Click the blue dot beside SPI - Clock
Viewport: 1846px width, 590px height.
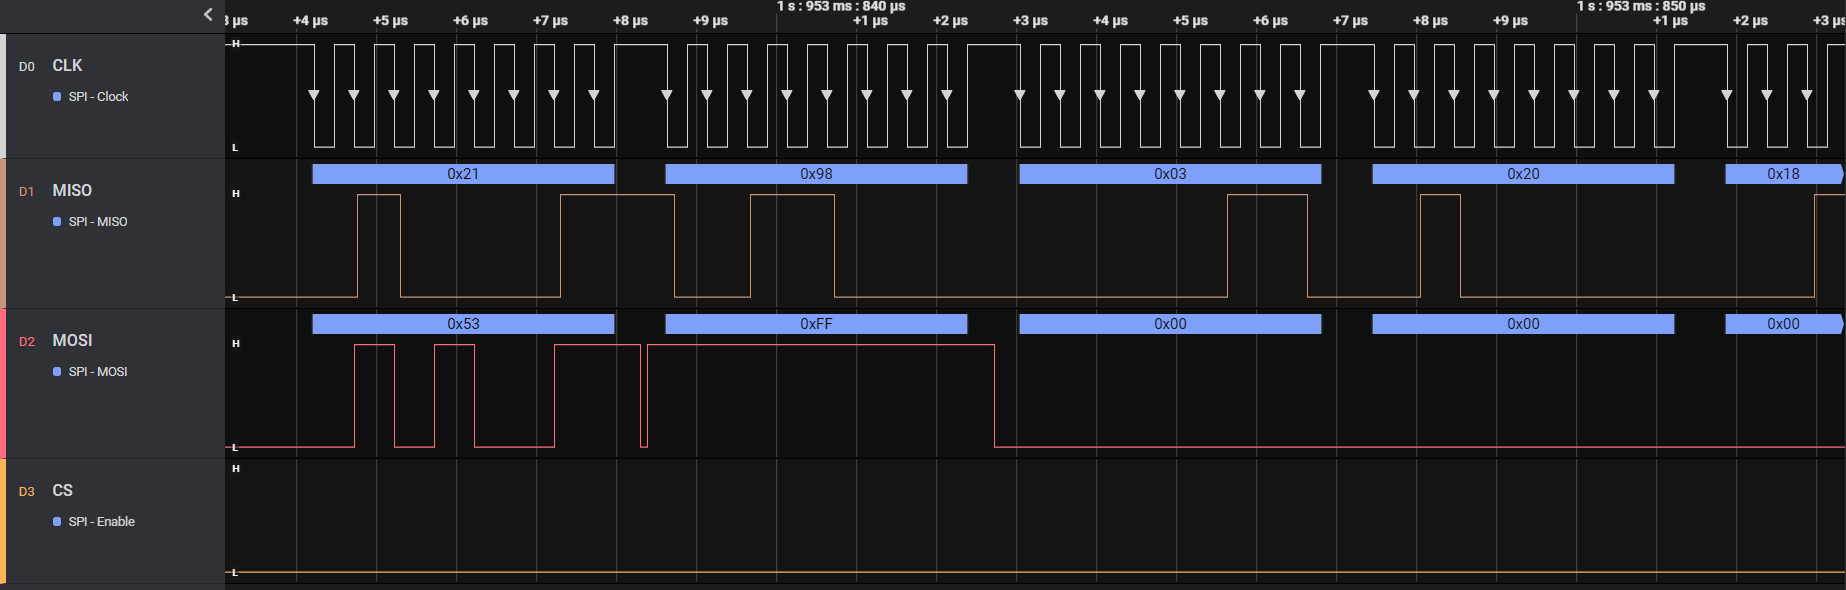click(57, 97)
